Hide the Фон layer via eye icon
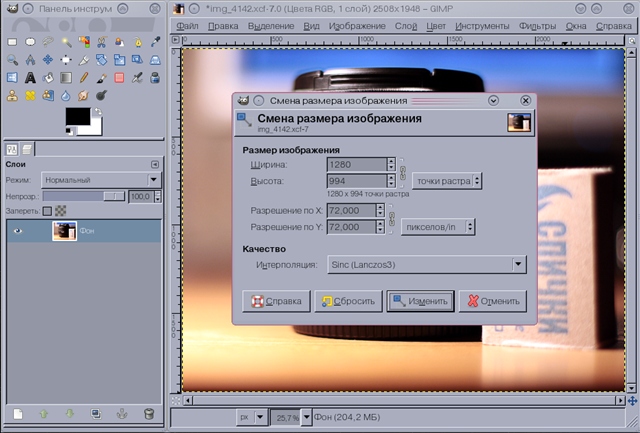This screenshot has height=433, width=640. (x=17, y=231)
